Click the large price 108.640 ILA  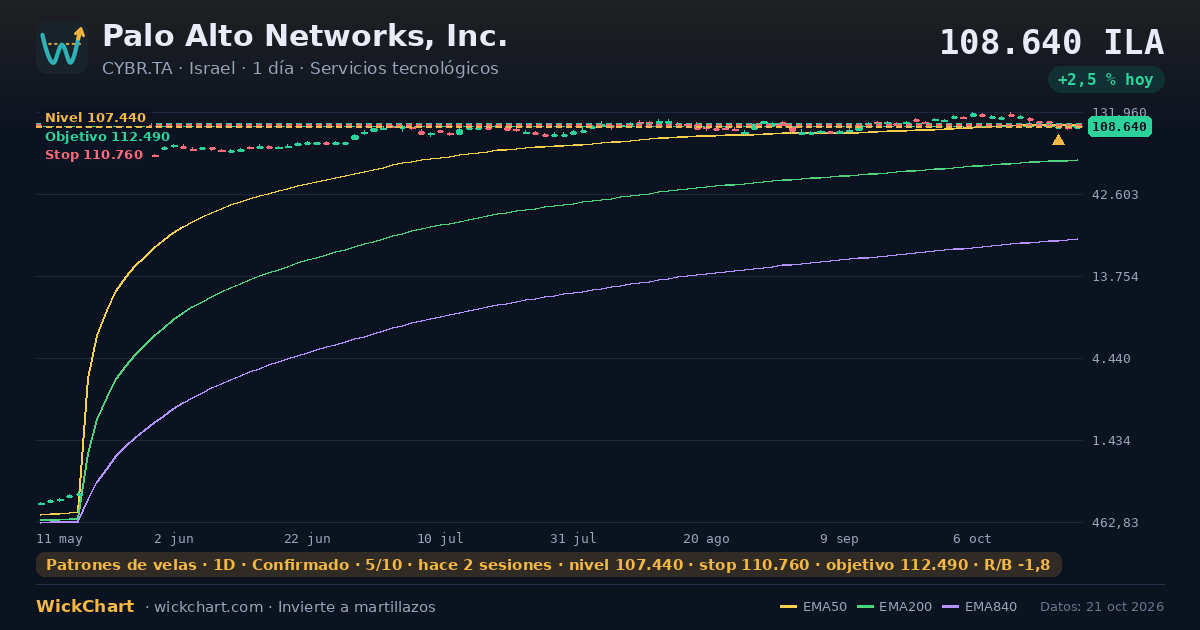[x=1051, y=43]
